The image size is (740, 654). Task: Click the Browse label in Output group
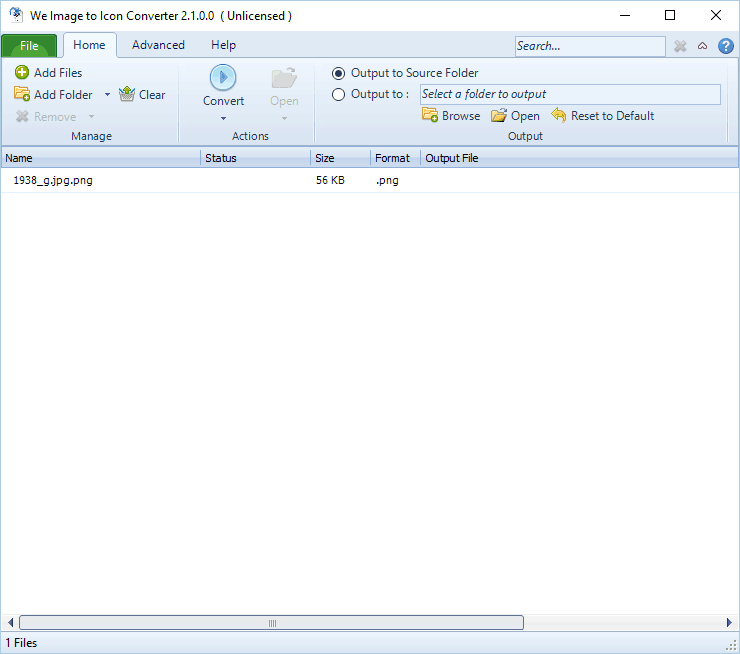(x=461, y=116)
